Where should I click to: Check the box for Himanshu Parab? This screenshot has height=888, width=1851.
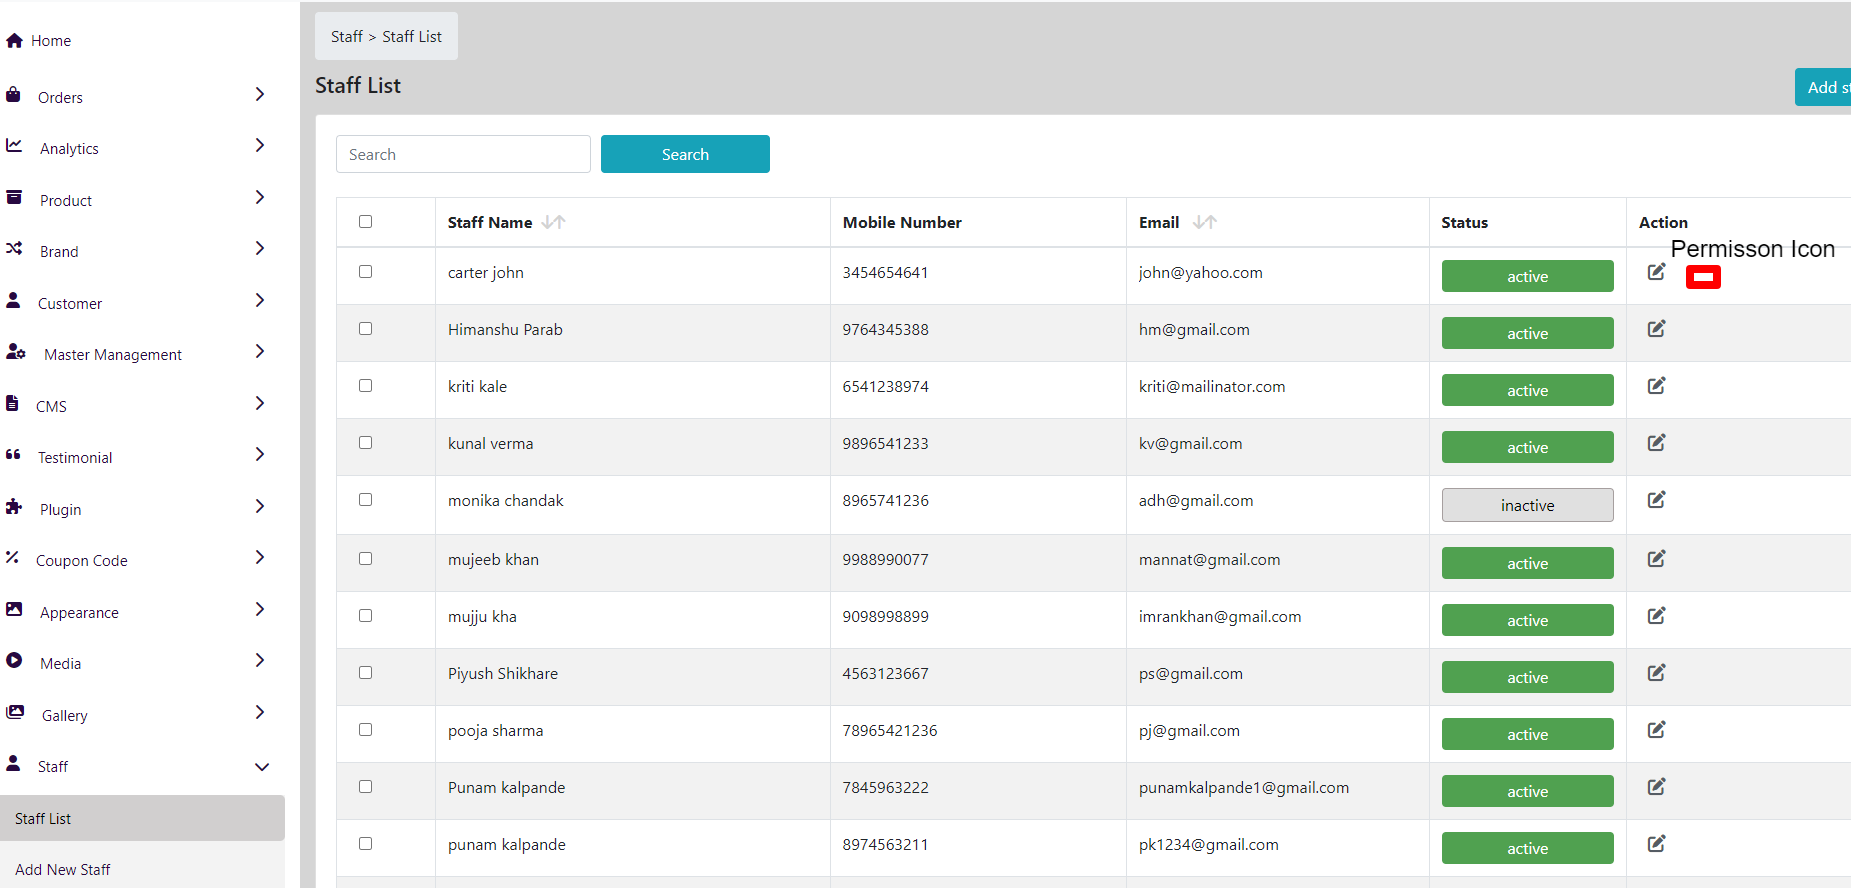(x=366, y=329)
